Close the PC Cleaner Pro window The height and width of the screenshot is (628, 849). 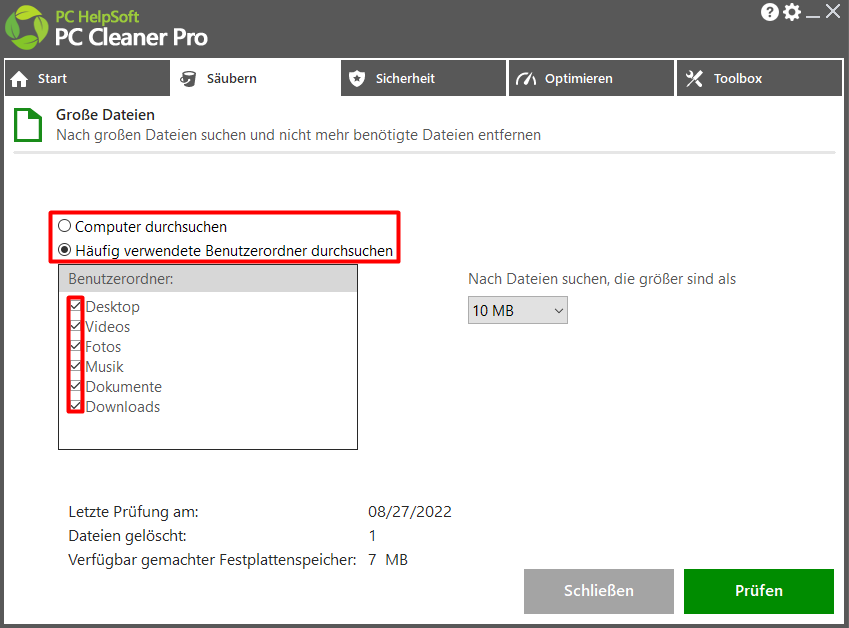coord(833,11)
